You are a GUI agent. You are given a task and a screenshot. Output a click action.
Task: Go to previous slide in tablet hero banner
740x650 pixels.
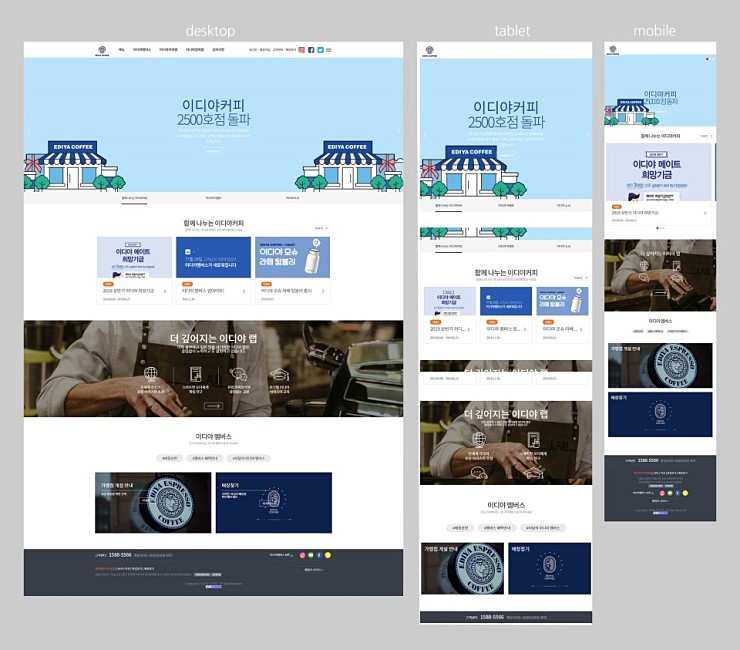click(425, 135)
